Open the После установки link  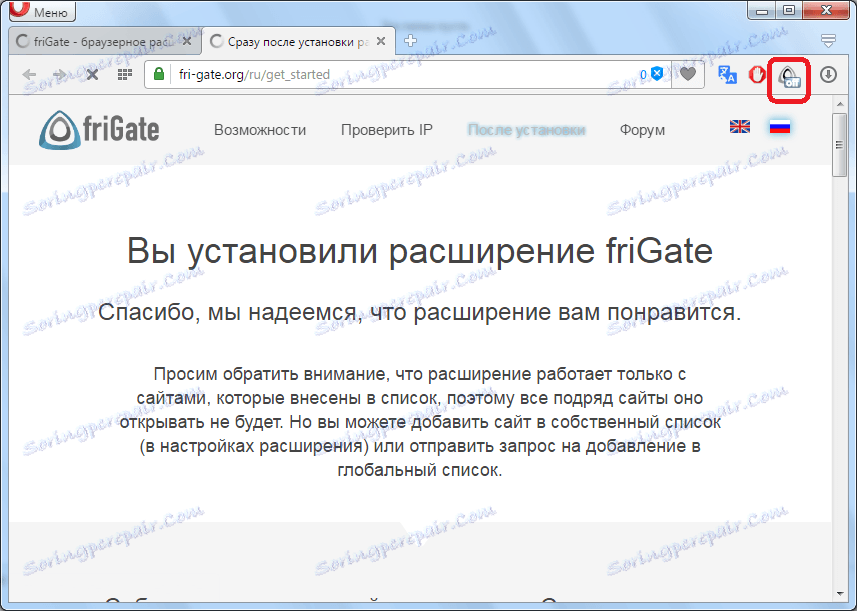click(526, 130)
